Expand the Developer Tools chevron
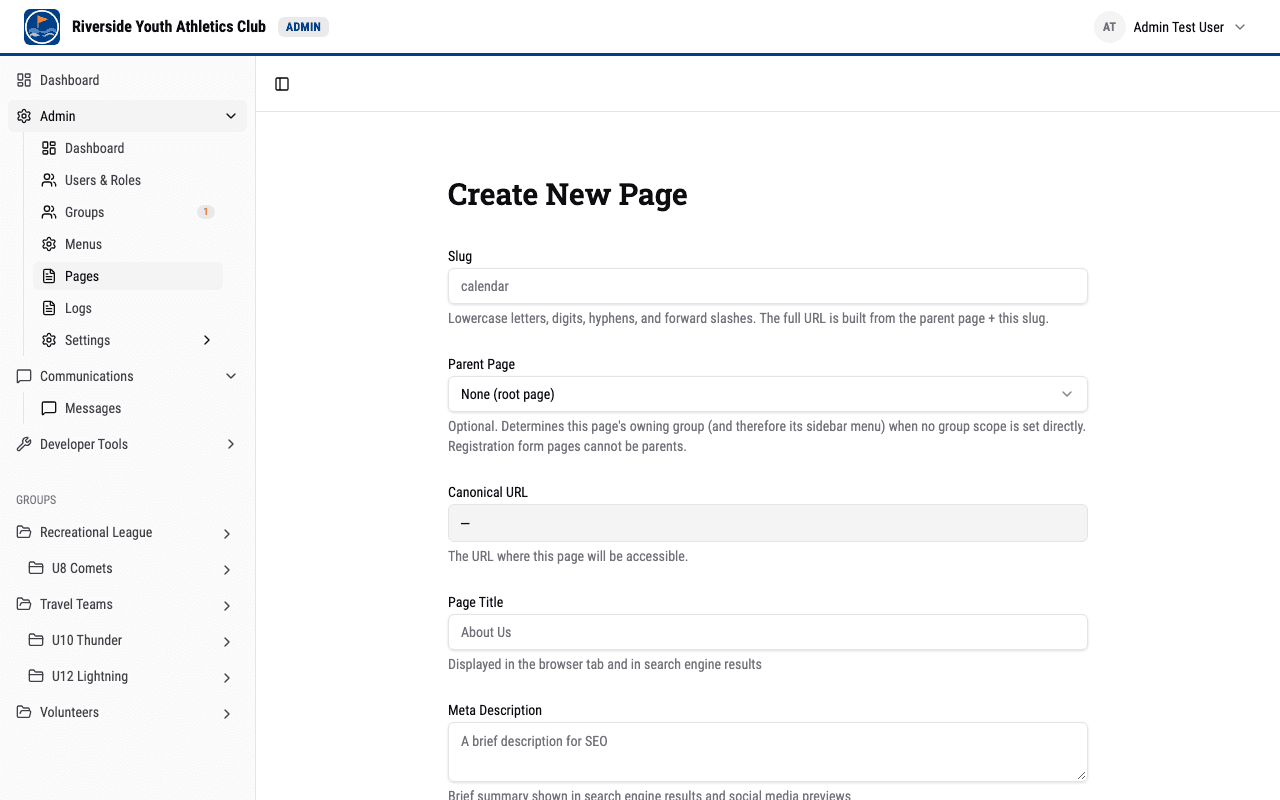This screenshot has width=1280, height=800. pyautogui.click(x=231, y=444)
